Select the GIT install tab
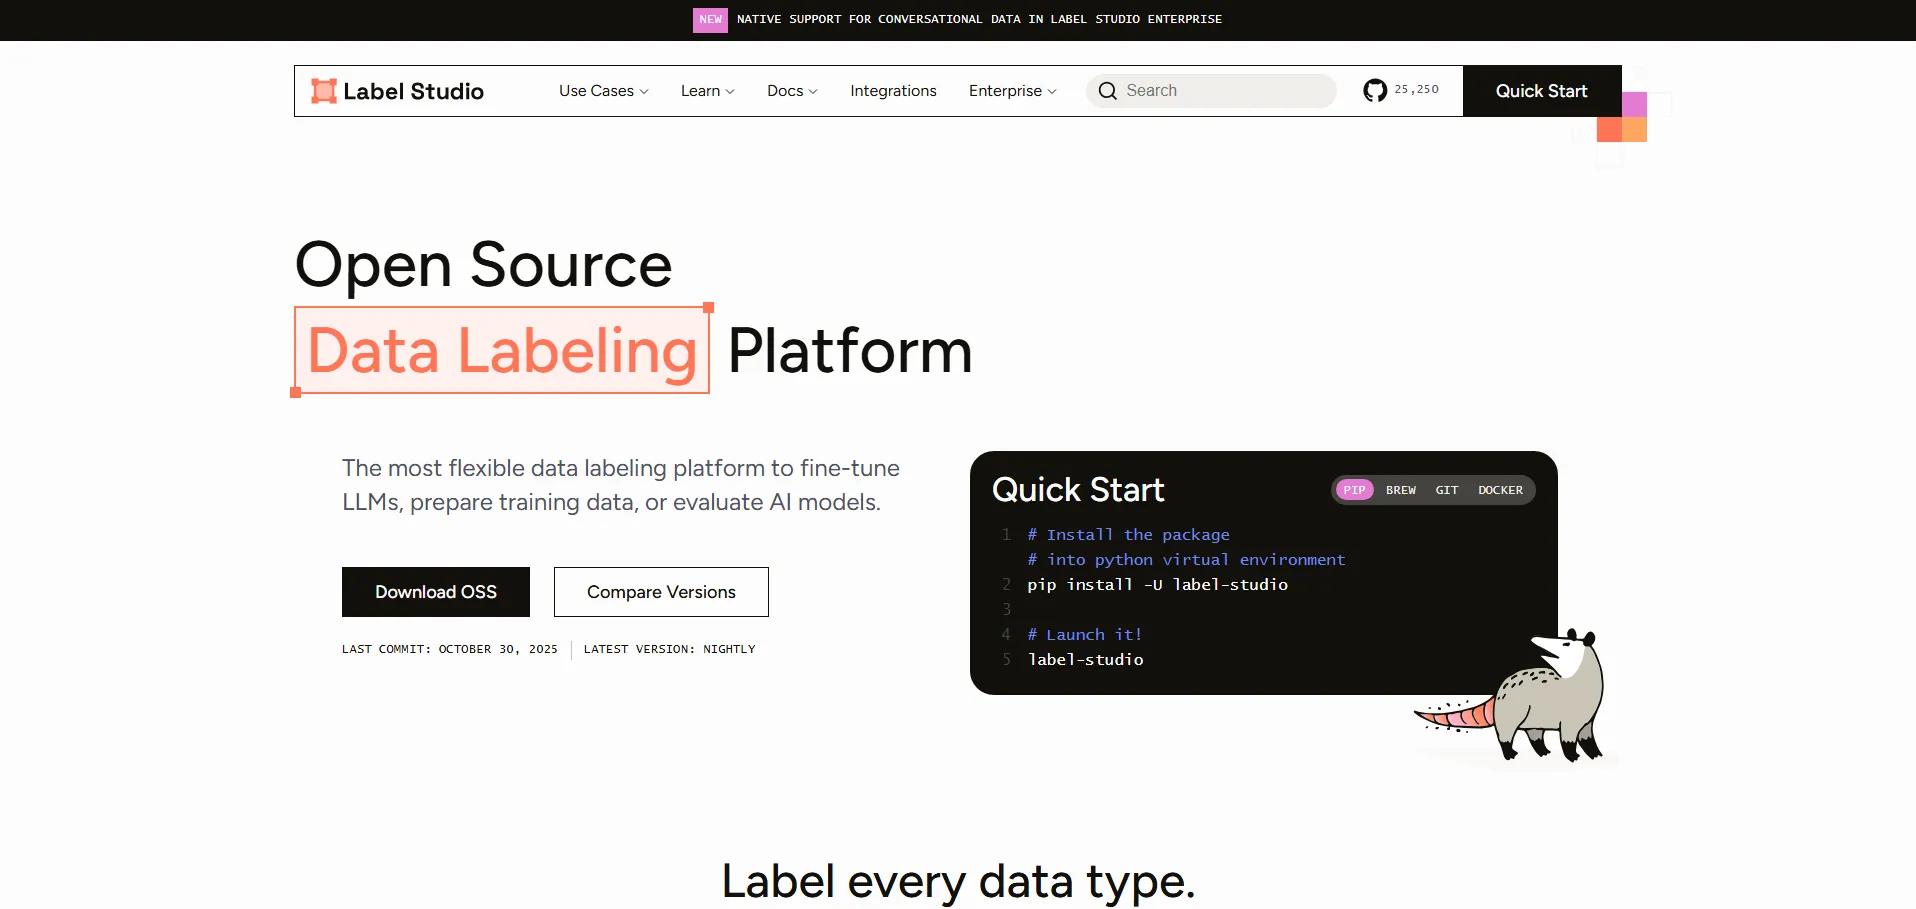This screenshot has height=909, width=1916. point(1446,490)
